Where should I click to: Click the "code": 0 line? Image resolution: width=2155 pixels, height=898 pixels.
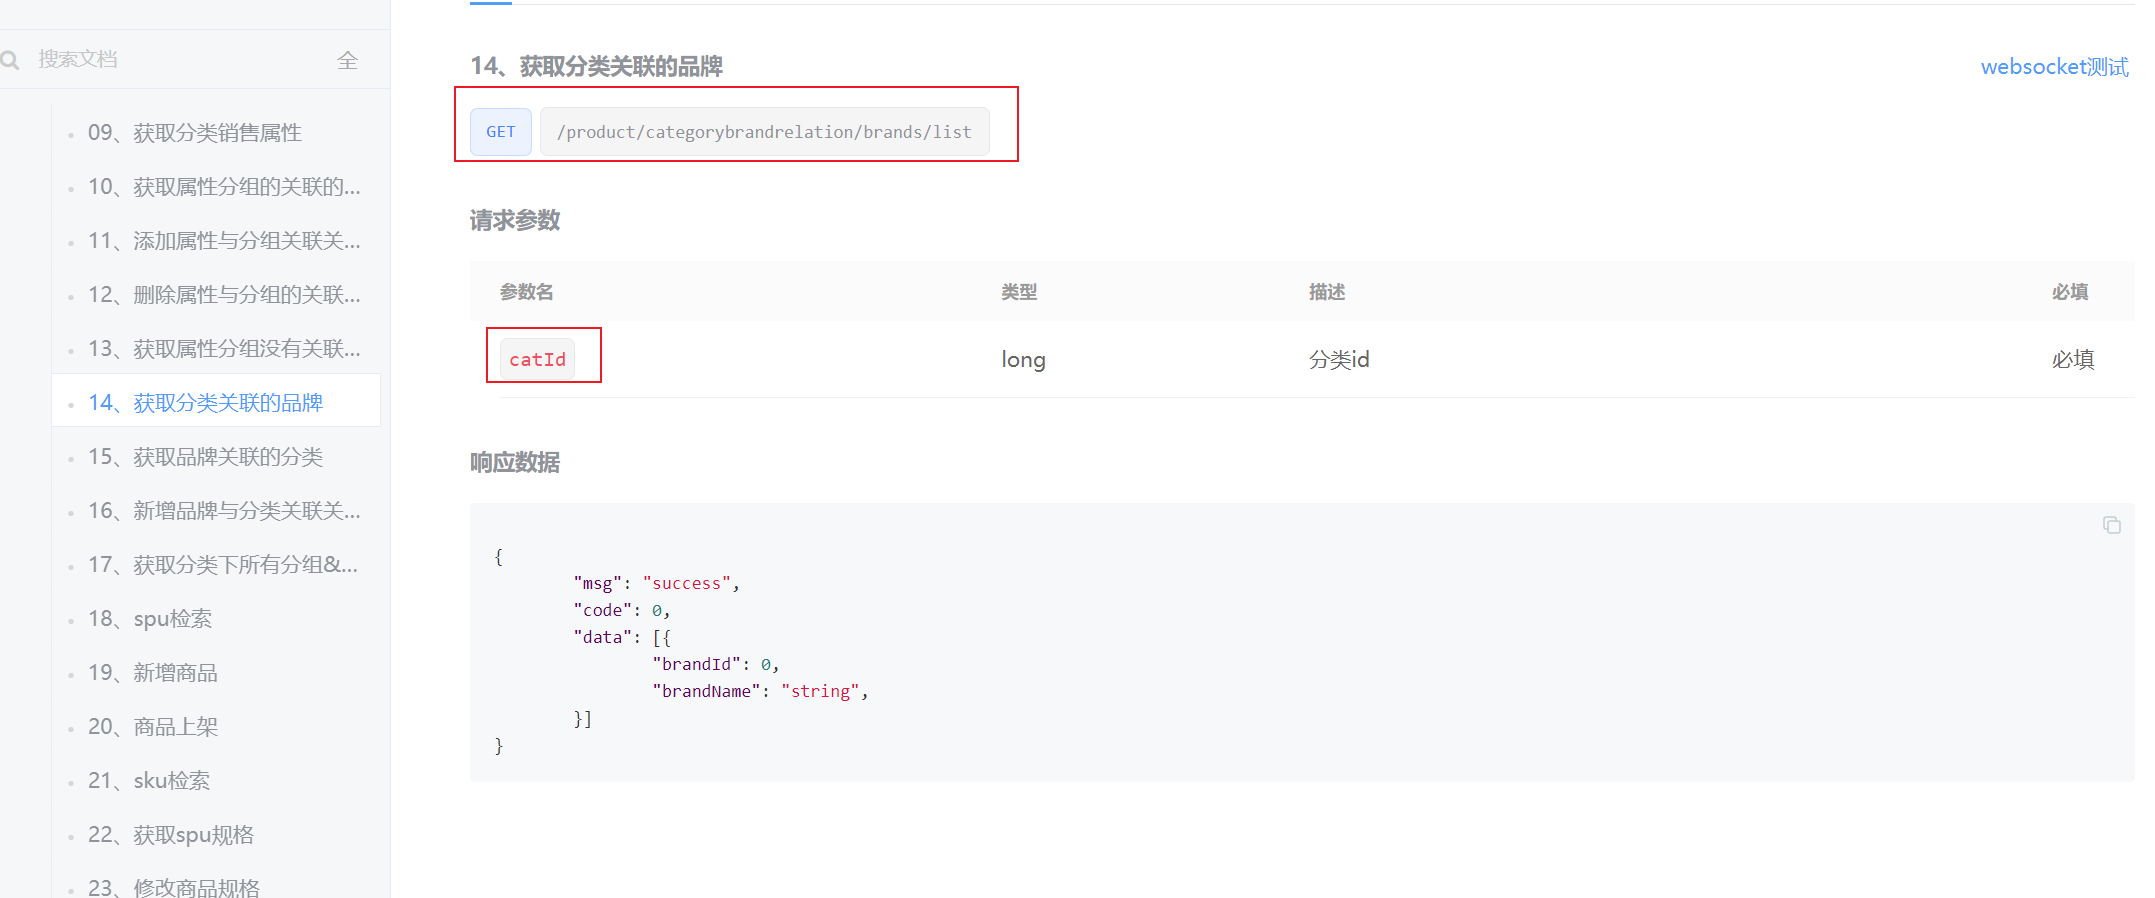click(622, 610)
